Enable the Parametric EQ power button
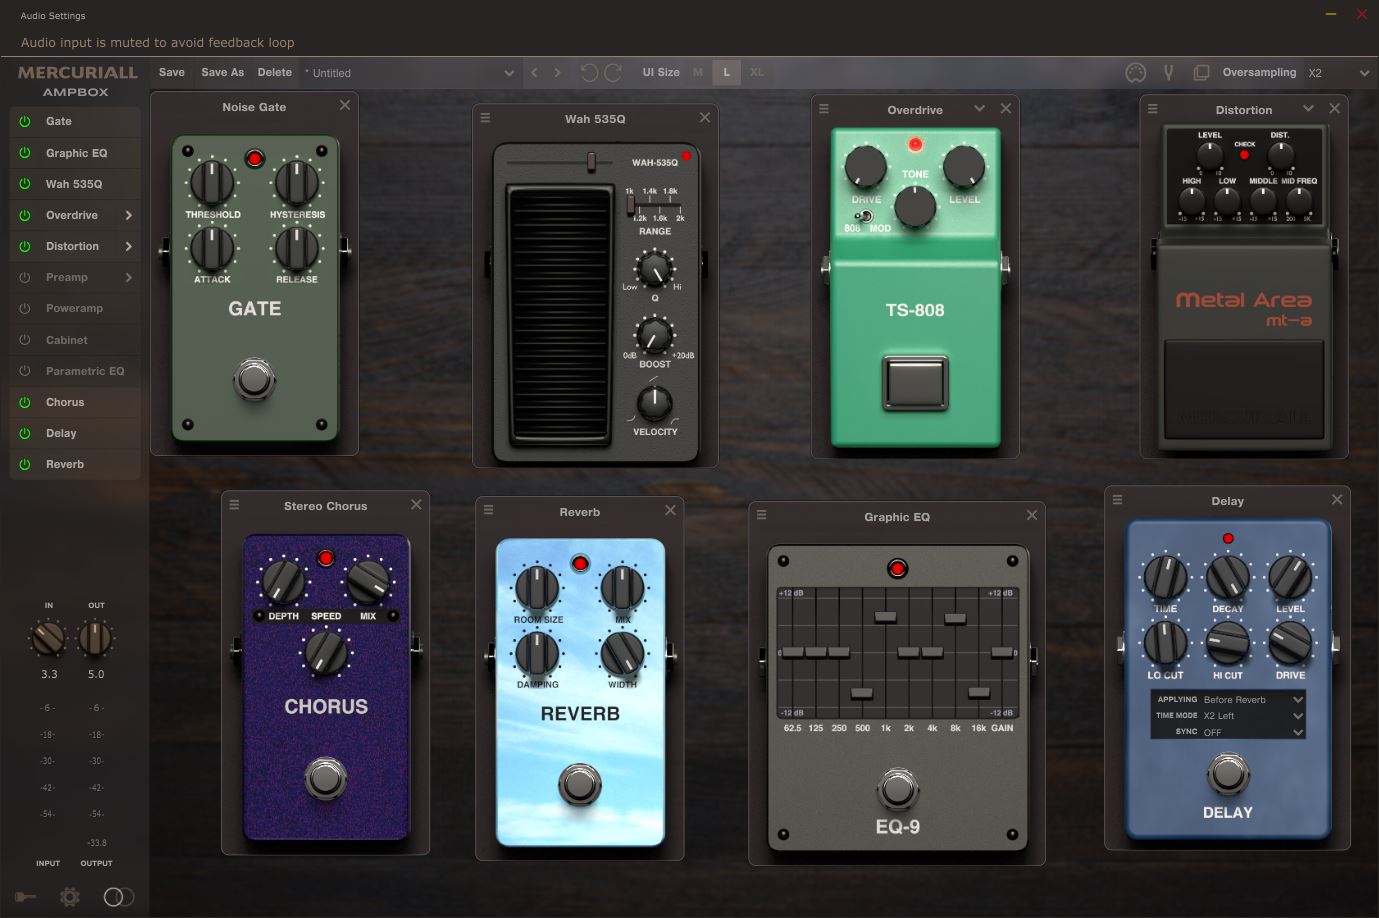This screenshot has height=918, width=1379. click(25, 371)
